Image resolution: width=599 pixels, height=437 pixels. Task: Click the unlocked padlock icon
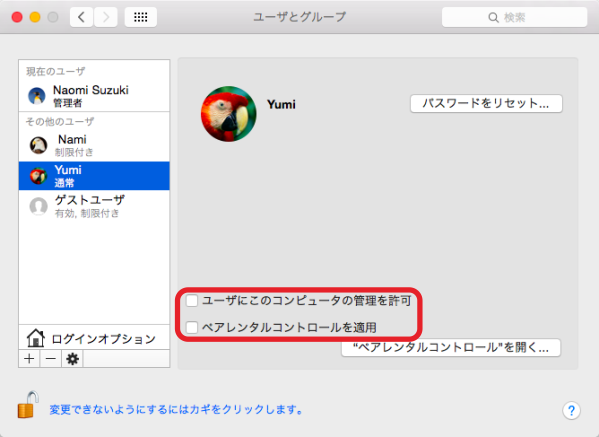click(x=28, y=405)
